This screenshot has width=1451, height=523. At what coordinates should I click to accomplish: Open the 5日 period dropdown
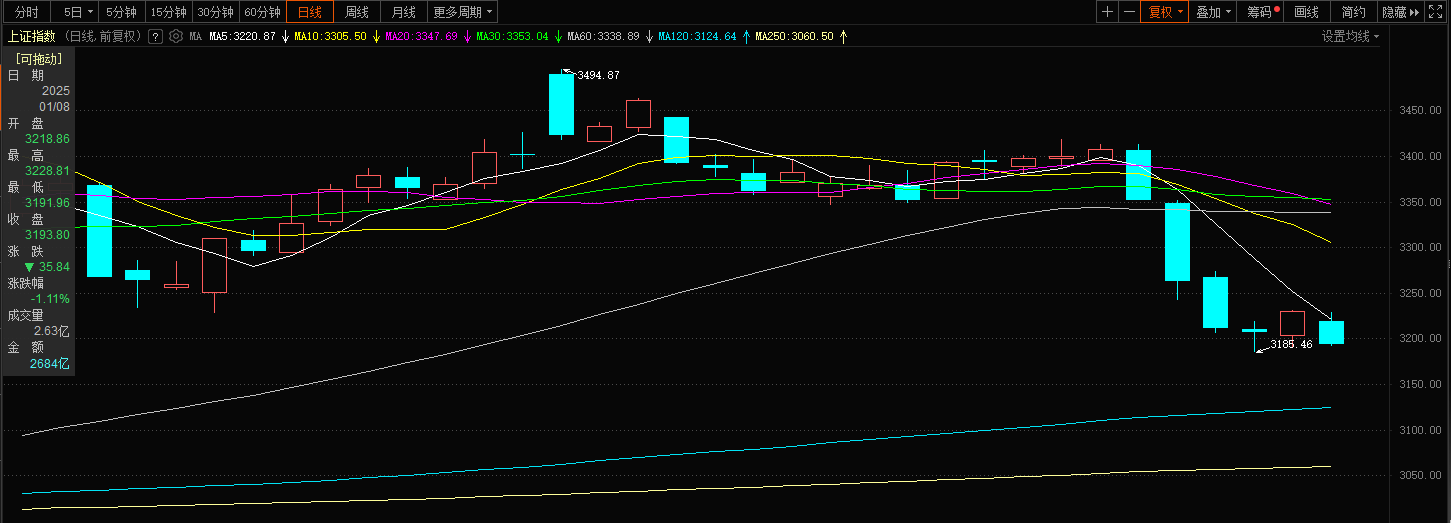click(x=77, y=12)
